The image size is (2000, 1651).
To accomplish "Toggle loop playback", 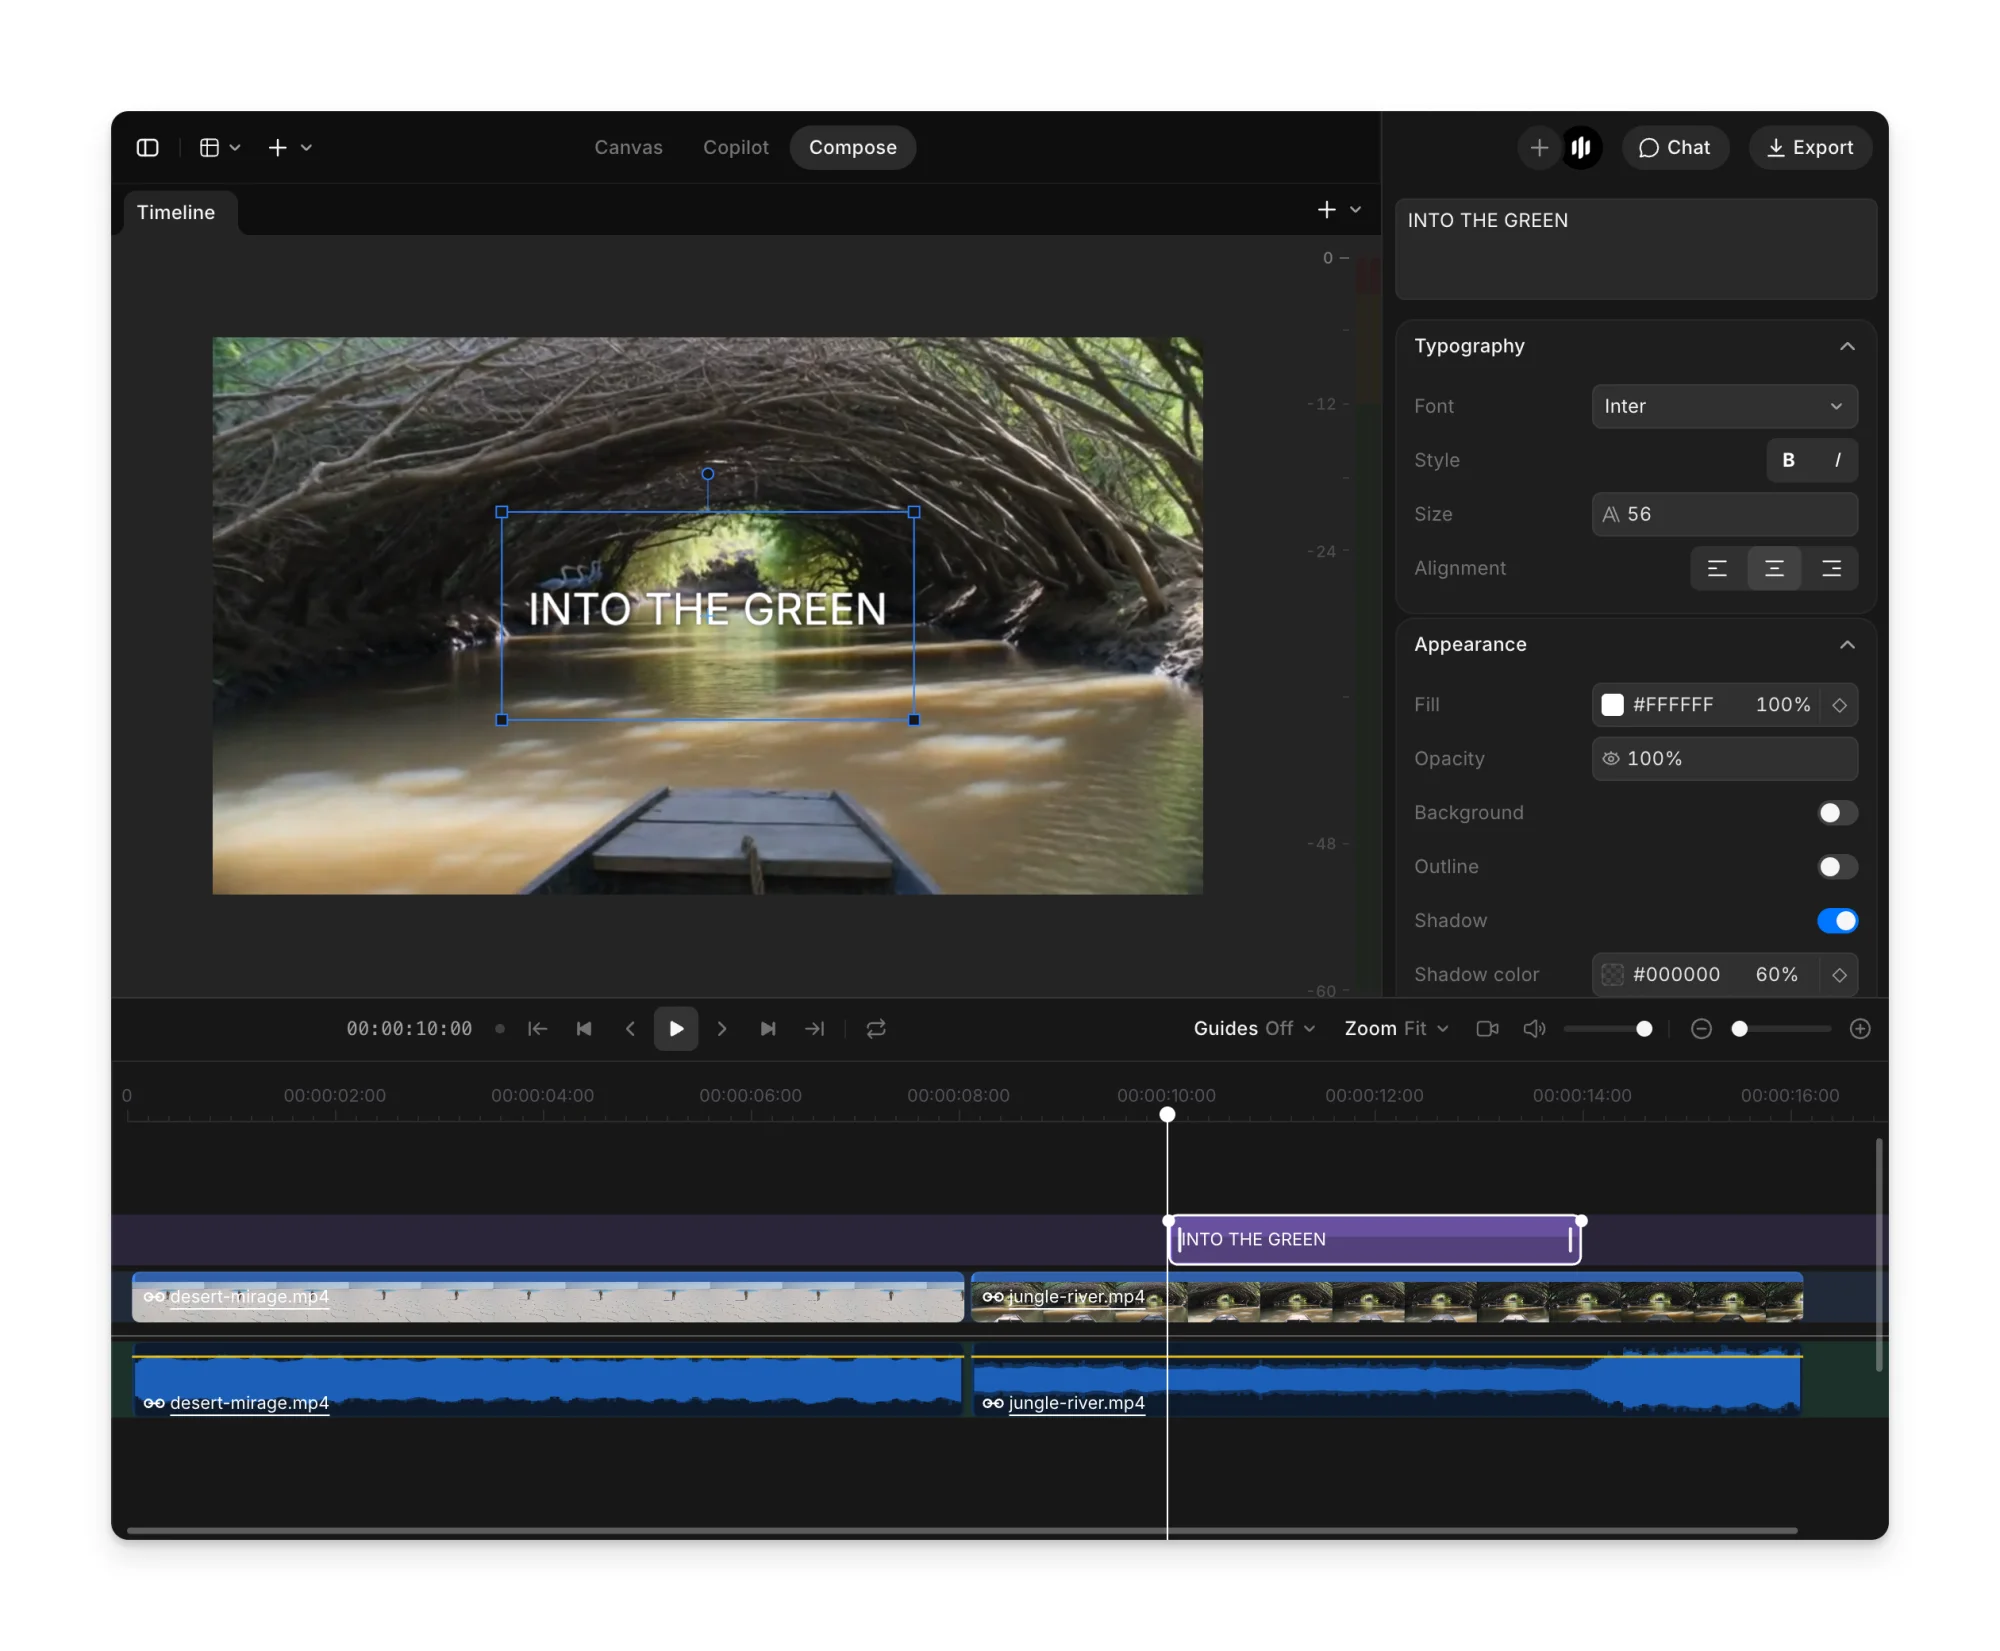I will click(876, 1029).
